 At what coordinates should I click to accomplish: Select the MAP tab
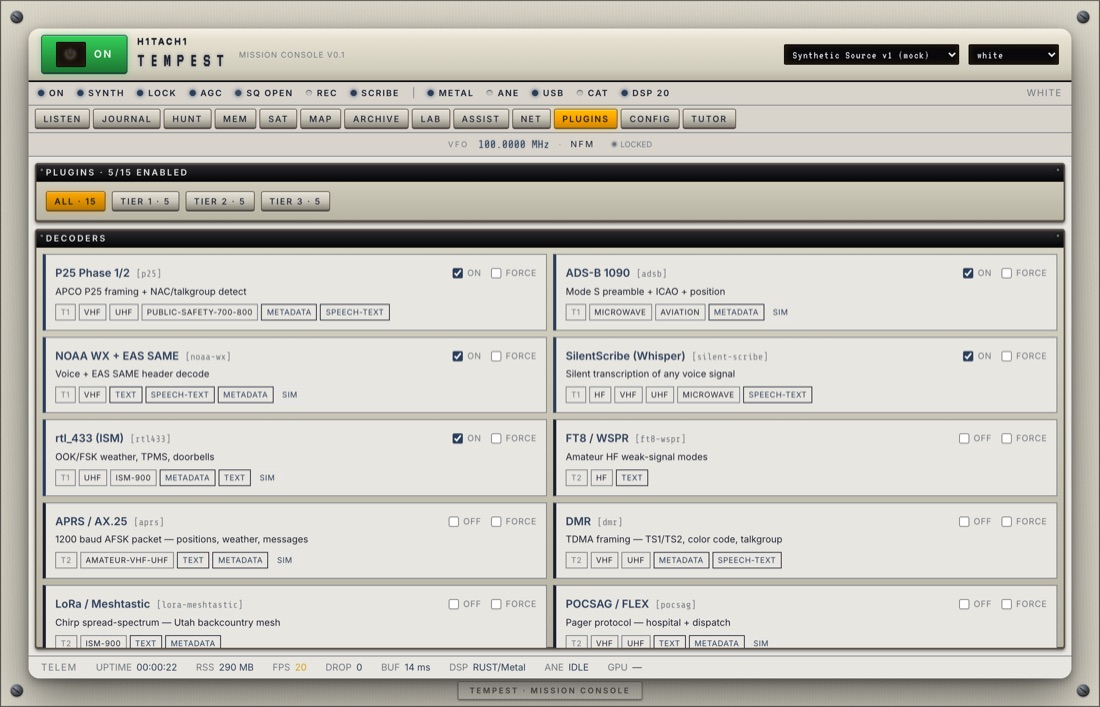(x=321, y=119)
